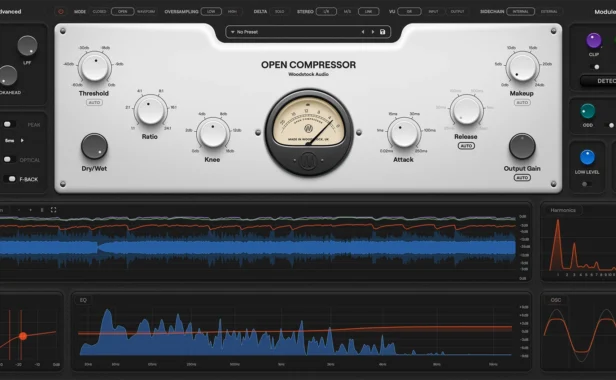The width and height of the screenshot is (616, 380).
Task: Click the purple CLIP knob
Action: (594, 40)
